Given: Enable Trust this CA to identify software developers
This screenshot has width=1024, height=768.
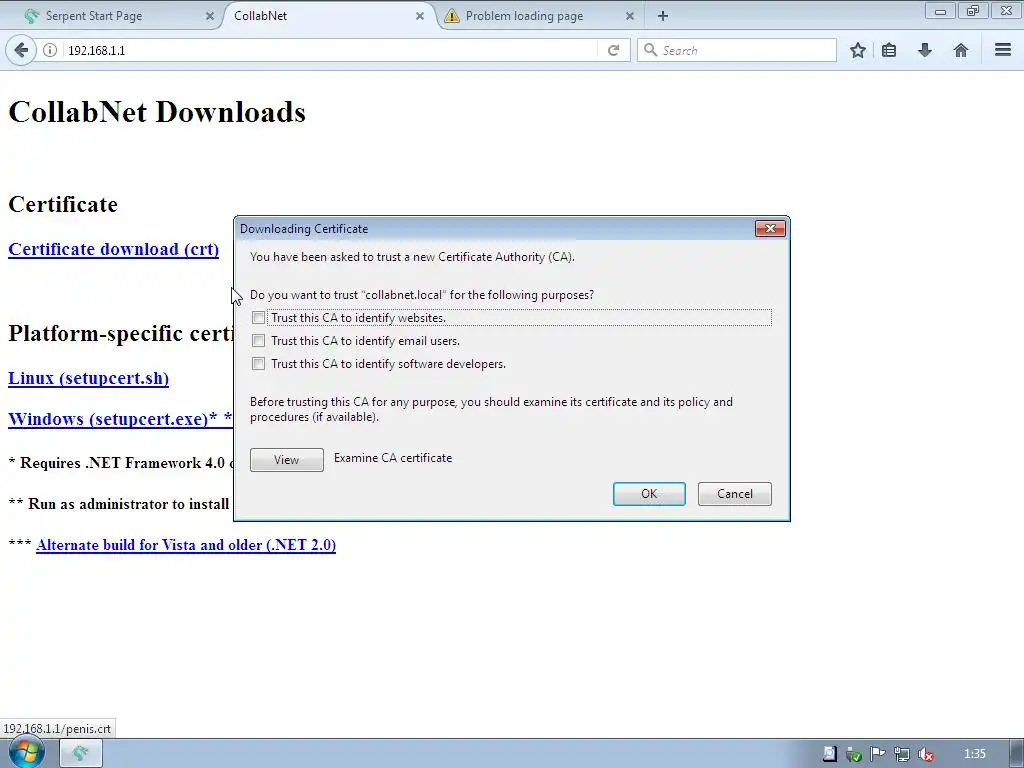Looking at the screenshot, I should tap(259, 364).
